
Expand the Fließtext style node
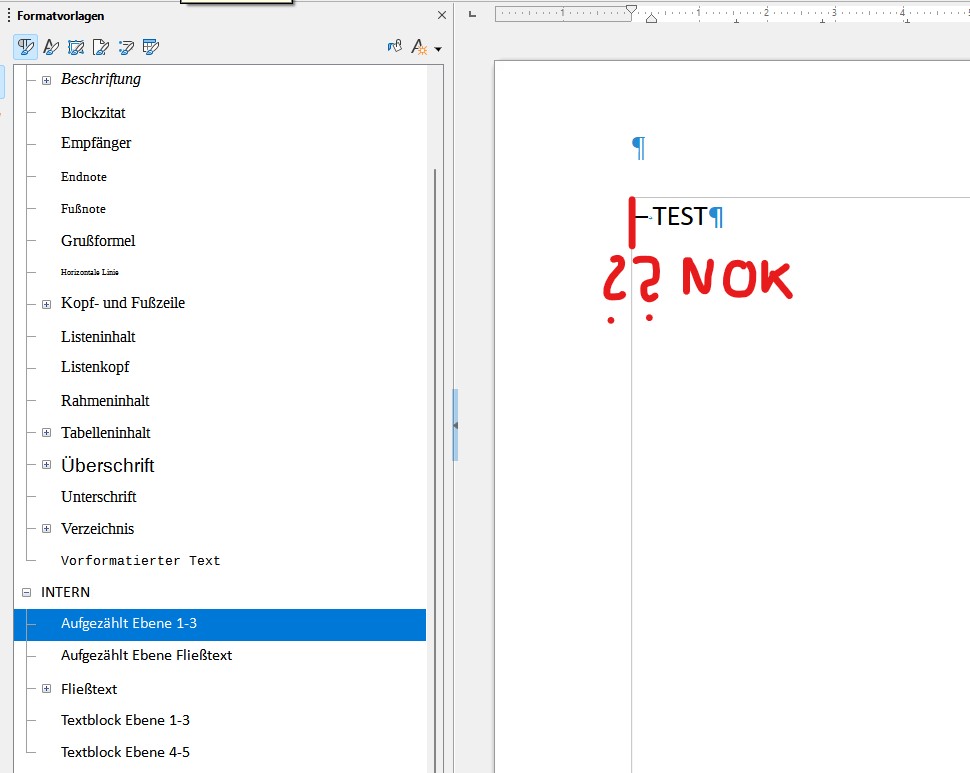[46, 688]
